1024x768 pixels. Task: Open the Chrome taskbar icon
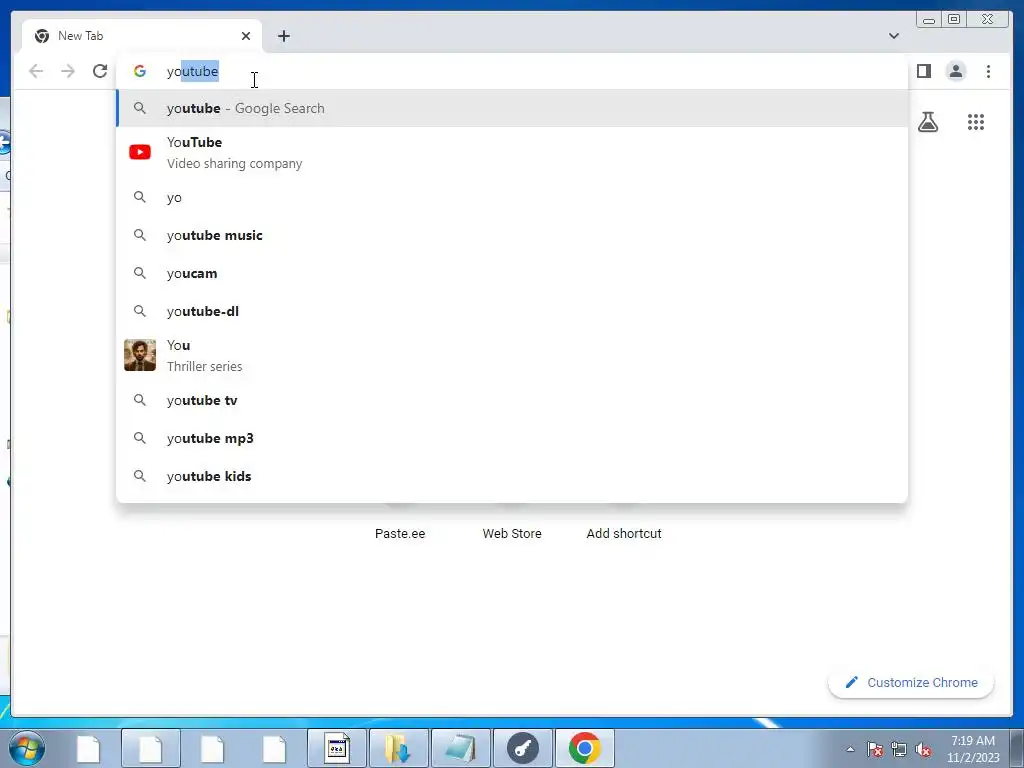(x=584, y=748)
